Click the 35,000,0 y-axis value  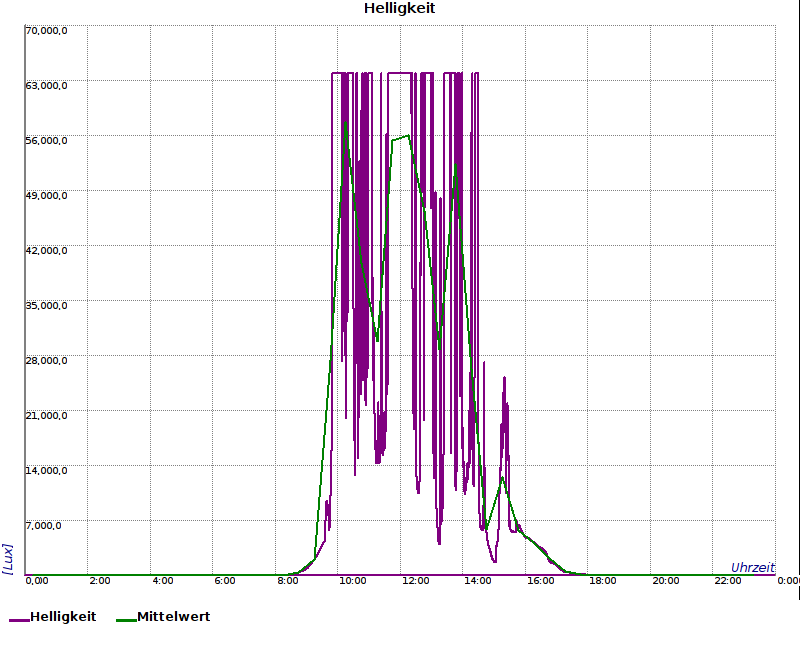pos(46,306)
